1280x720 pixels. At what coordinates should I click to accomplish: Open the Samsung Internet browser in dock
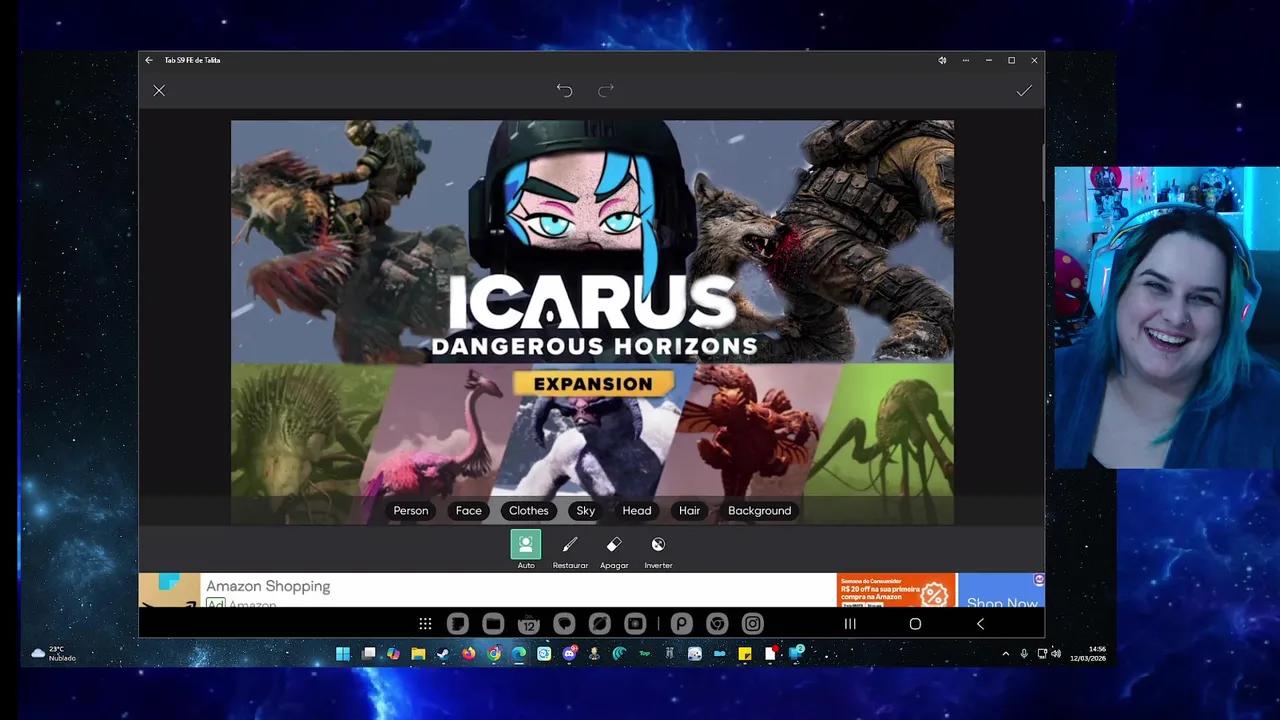pos(600,624)
